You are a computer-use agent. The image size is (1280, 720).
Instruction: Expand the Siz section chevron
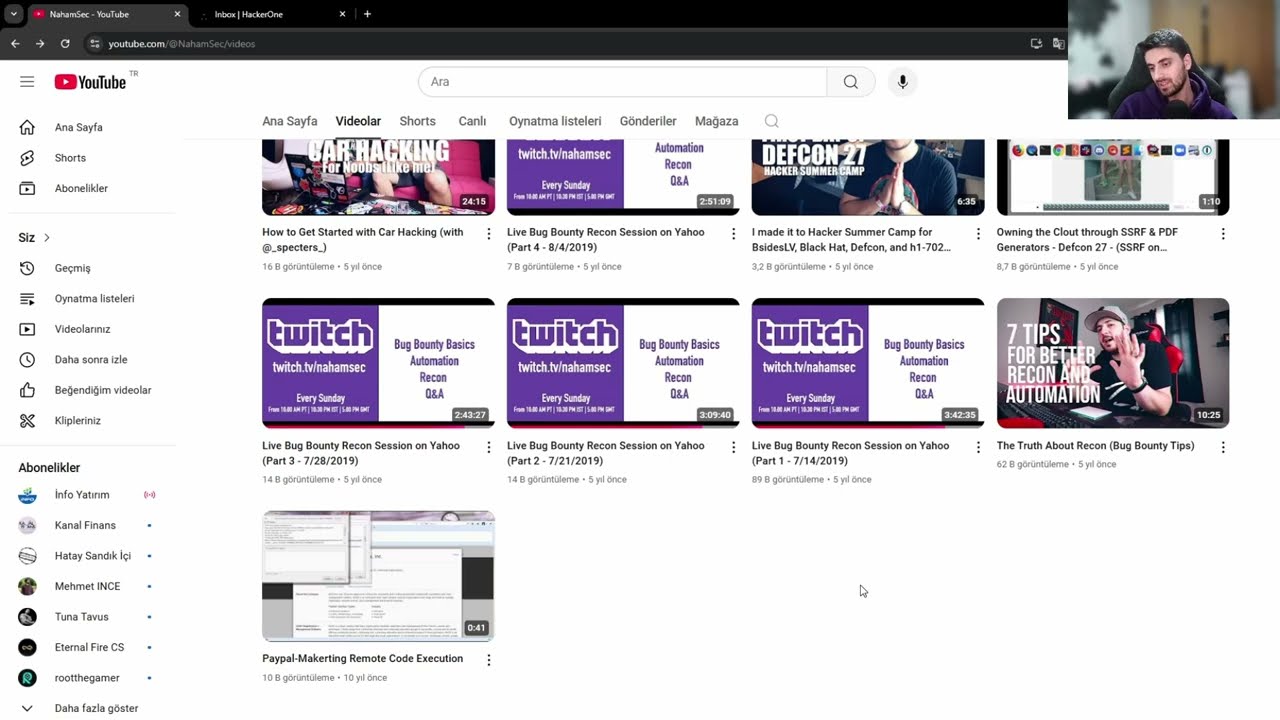47,237
